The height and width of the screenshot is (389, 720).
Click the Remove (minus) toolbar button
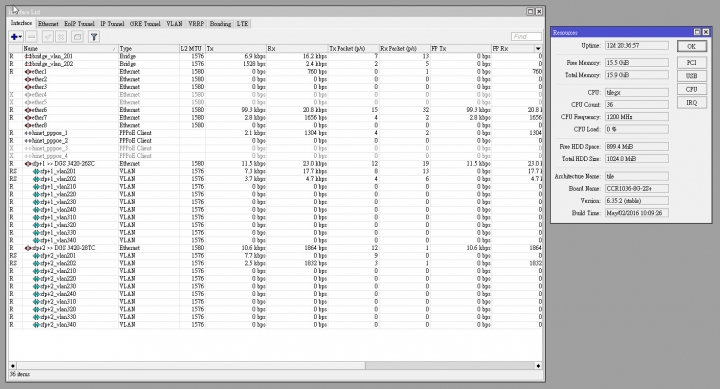pyautogui.click(x=31, y=37)
